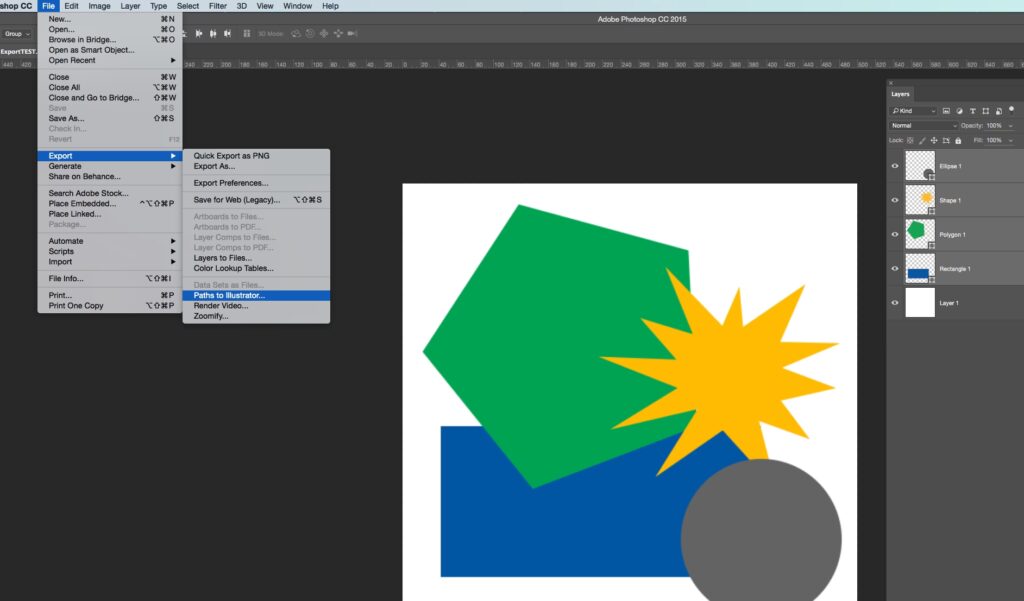
Task: Select the Shape 1 layer thumbnail
Action: click(x=920, y=200)
